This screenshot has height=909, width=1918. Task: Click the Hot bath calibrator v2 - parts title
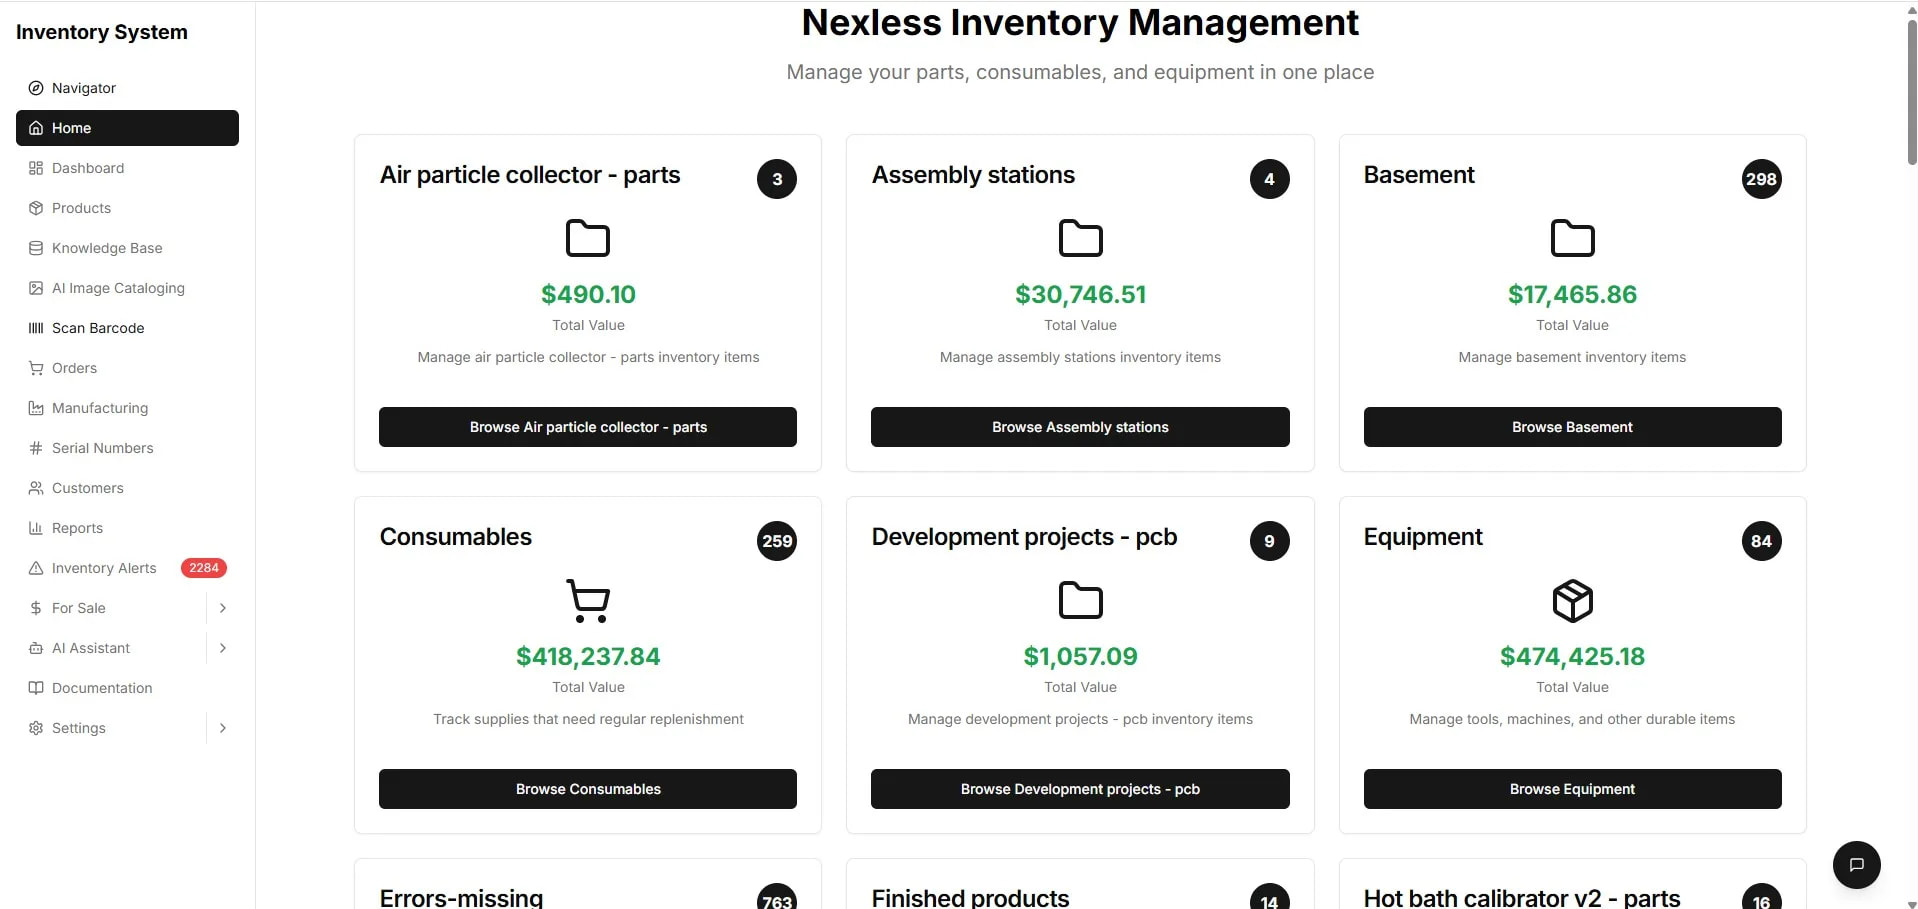1521,897
